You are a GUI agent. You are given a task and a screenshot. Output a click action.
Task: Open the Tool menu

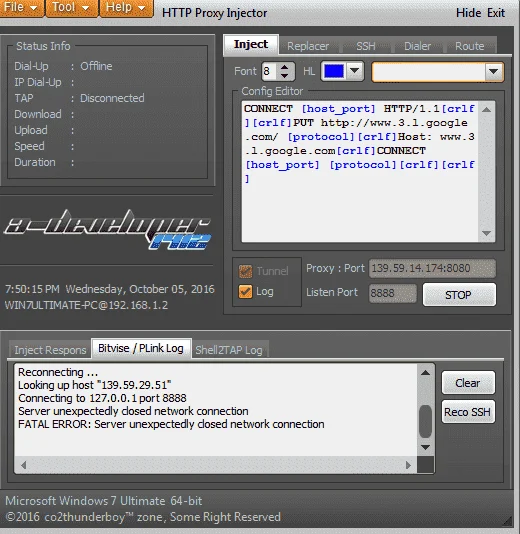[72, 7]
